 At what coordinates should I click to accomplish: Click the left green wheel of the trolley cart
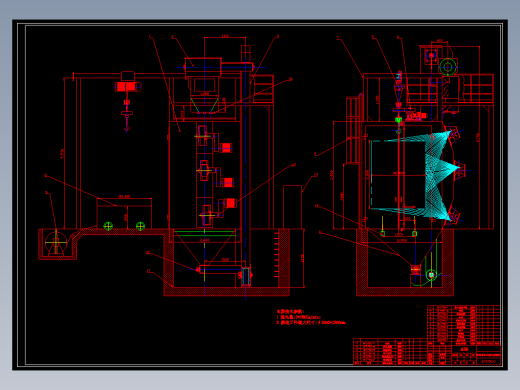[x=108, y=226]
